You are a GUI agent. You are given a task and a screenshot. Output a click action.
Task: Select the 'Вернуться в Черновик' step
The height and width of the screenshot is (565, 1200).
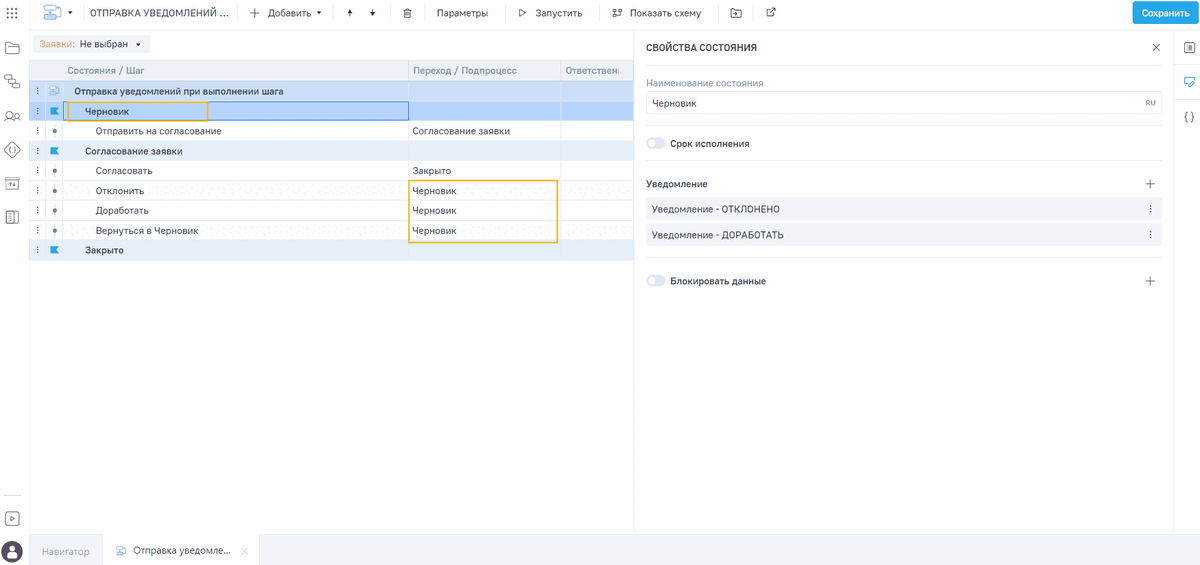tap(146, 231)
